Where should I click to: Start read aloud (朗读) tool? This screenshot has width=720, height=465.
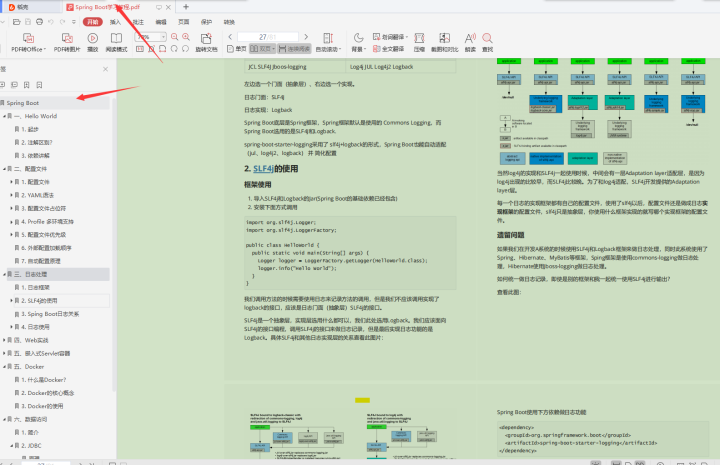coord(470,42)
